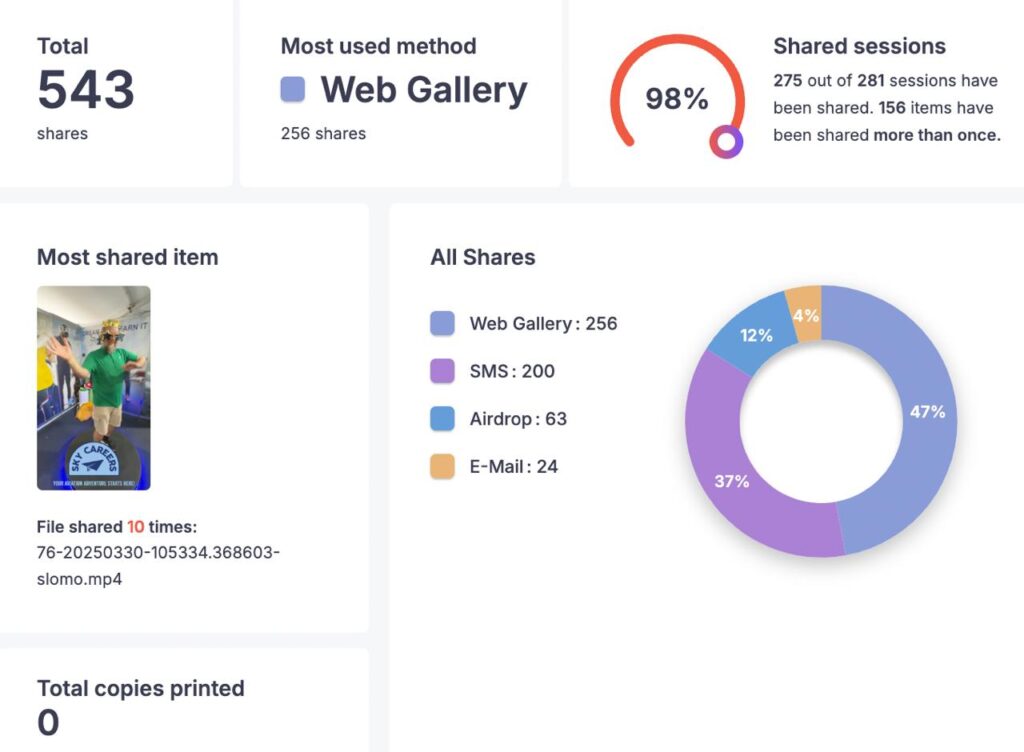This screenshot has width=1024, height=752.
Task: Click the "SMS : 200" legend label
Action: point(512,371)
